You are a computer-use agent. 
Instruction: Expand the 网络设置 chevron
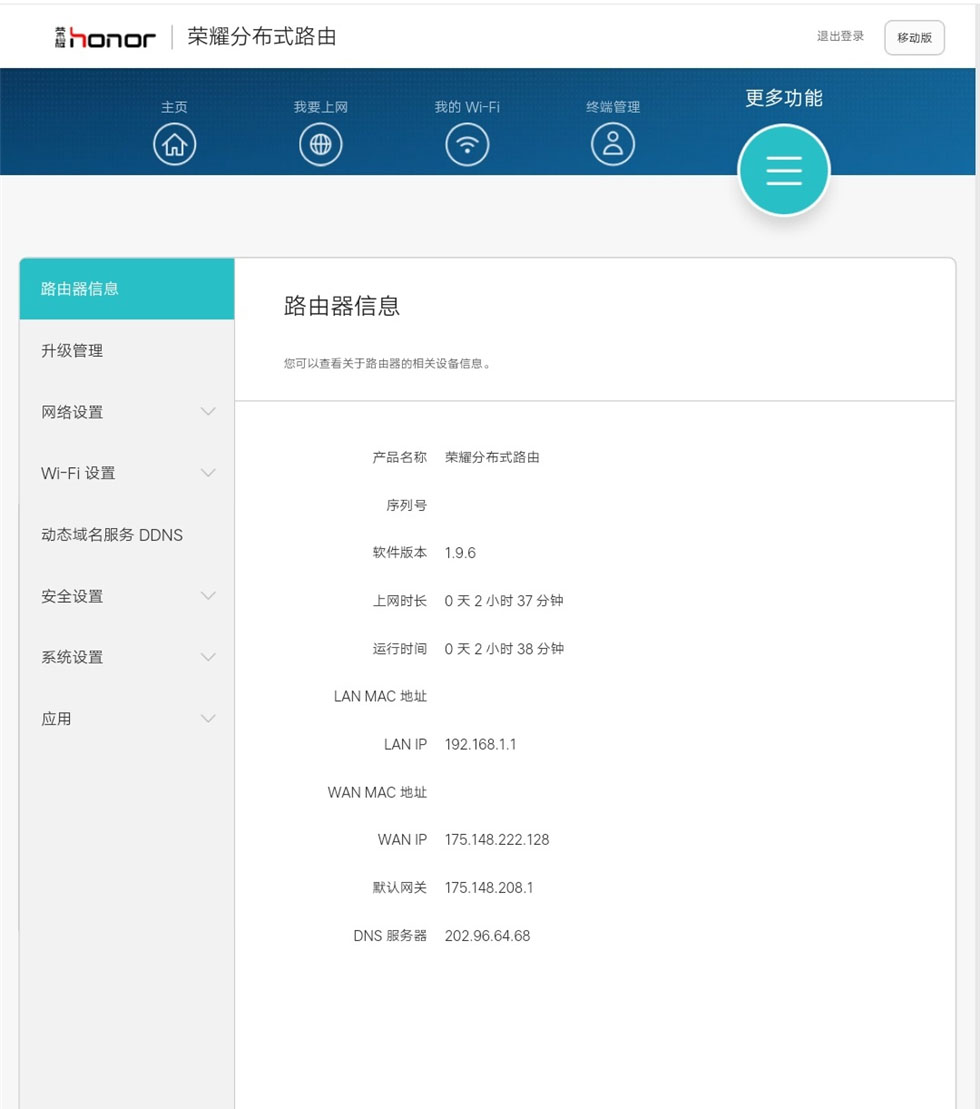coord(208,412)
